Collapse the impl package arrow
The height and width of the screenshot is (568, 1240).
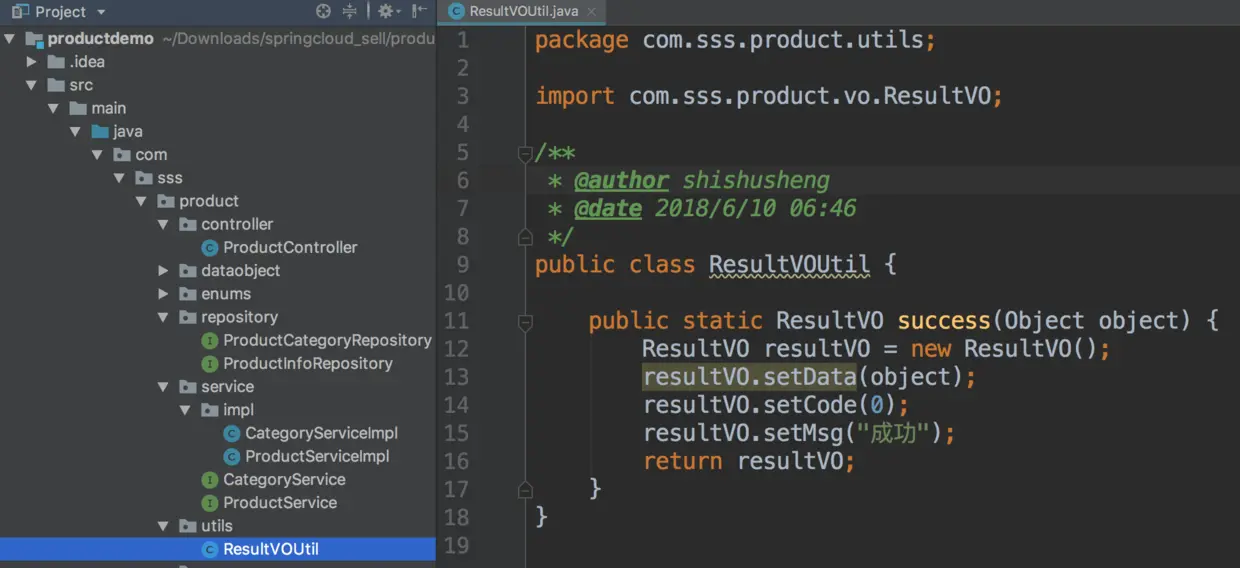point(186,410)
